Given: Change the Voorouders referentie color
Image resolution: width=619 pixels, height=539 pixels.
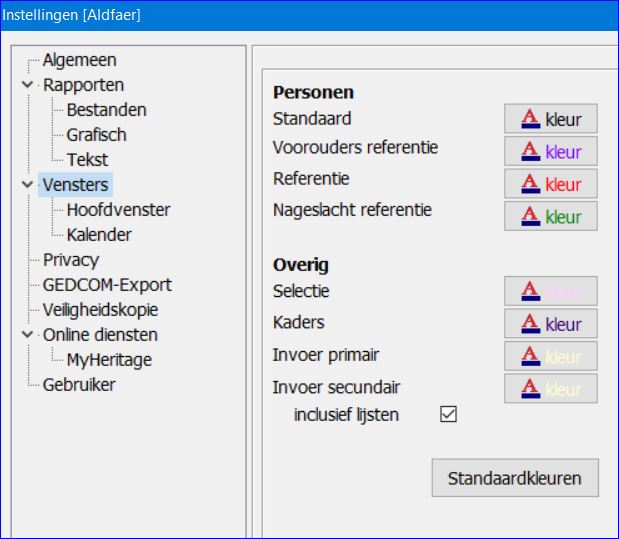Looking at the screenshot, I should 550,152.
